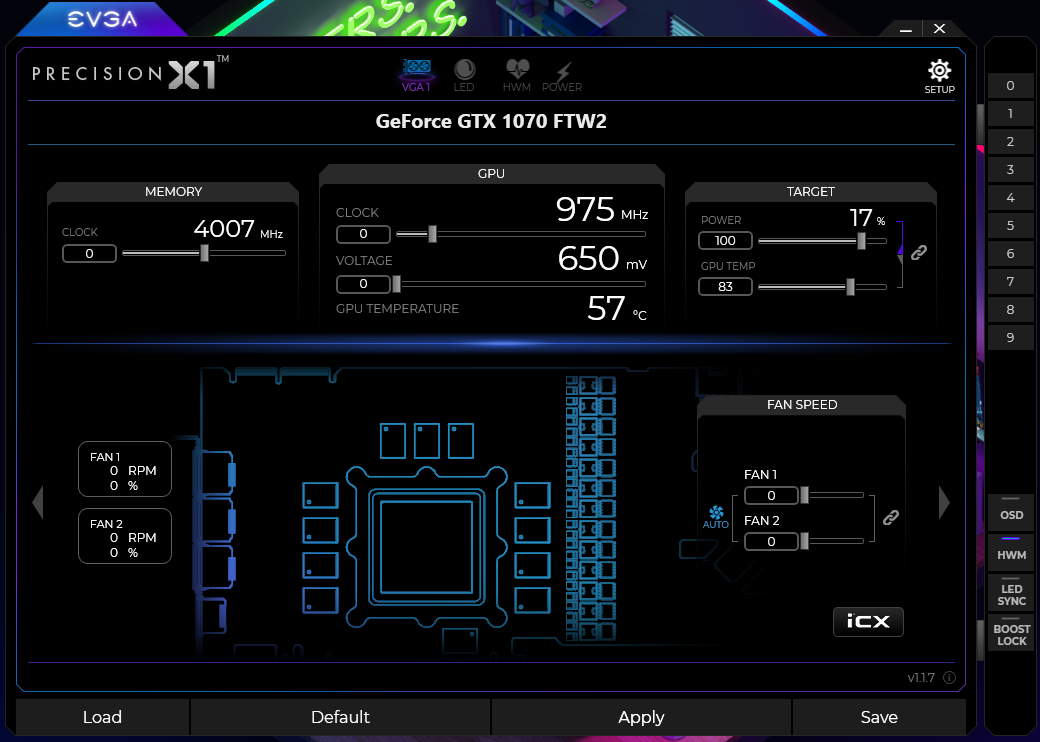Adjust the GPU temp target slider

[850, 286]
